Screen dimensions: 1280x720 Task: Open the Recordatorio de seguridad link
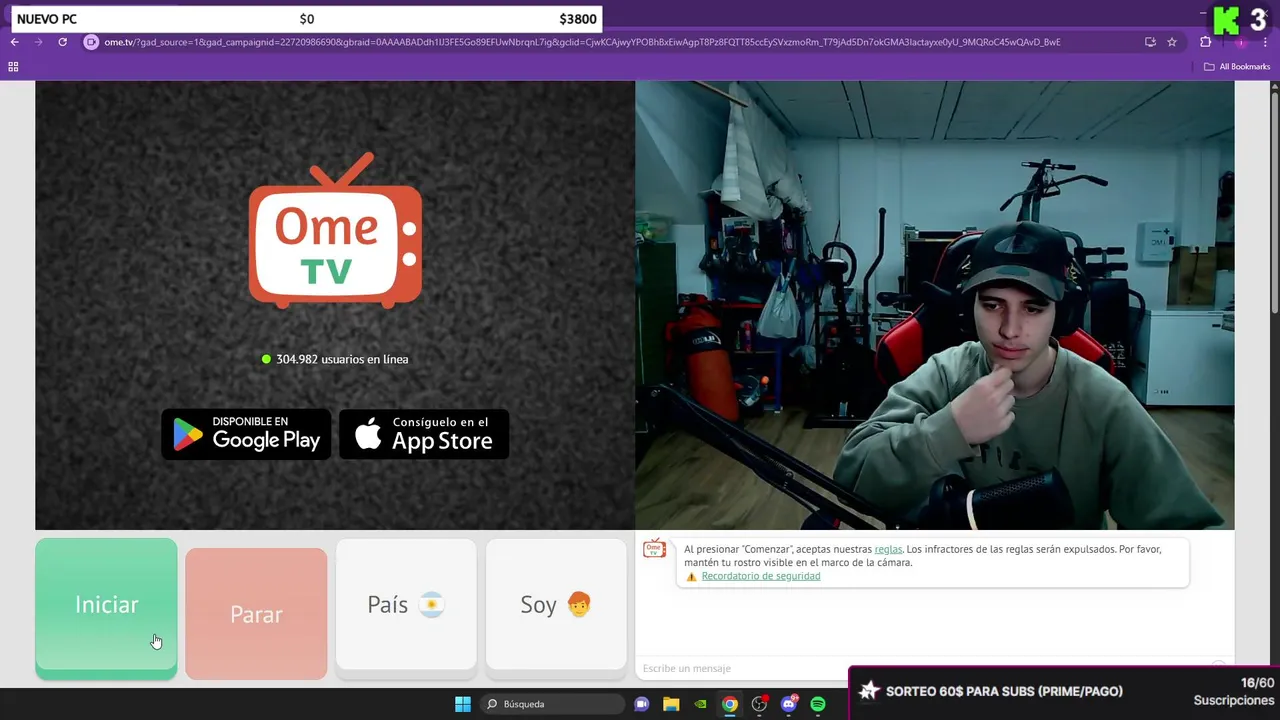click(x=761, y=576)
